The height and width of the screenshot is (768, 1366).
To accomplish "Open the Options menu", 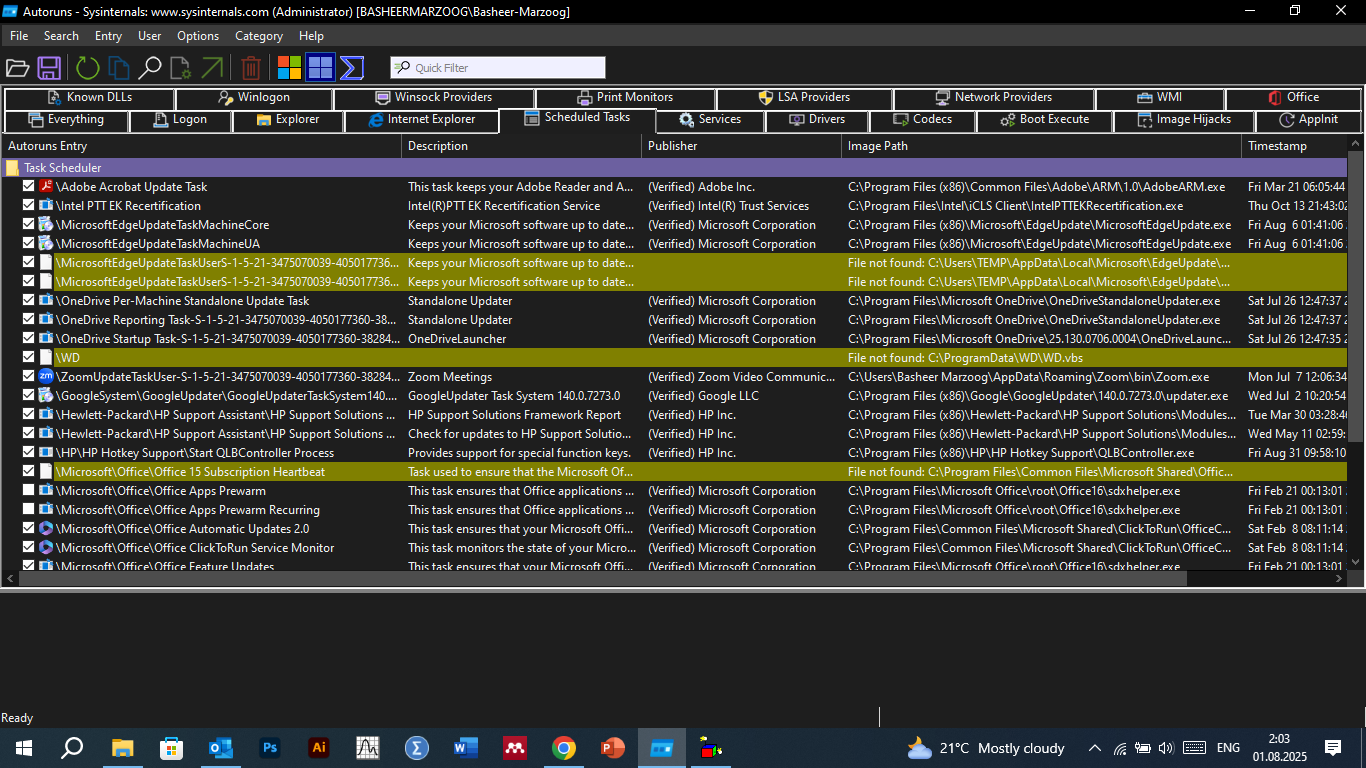I will tap(197, 35).
